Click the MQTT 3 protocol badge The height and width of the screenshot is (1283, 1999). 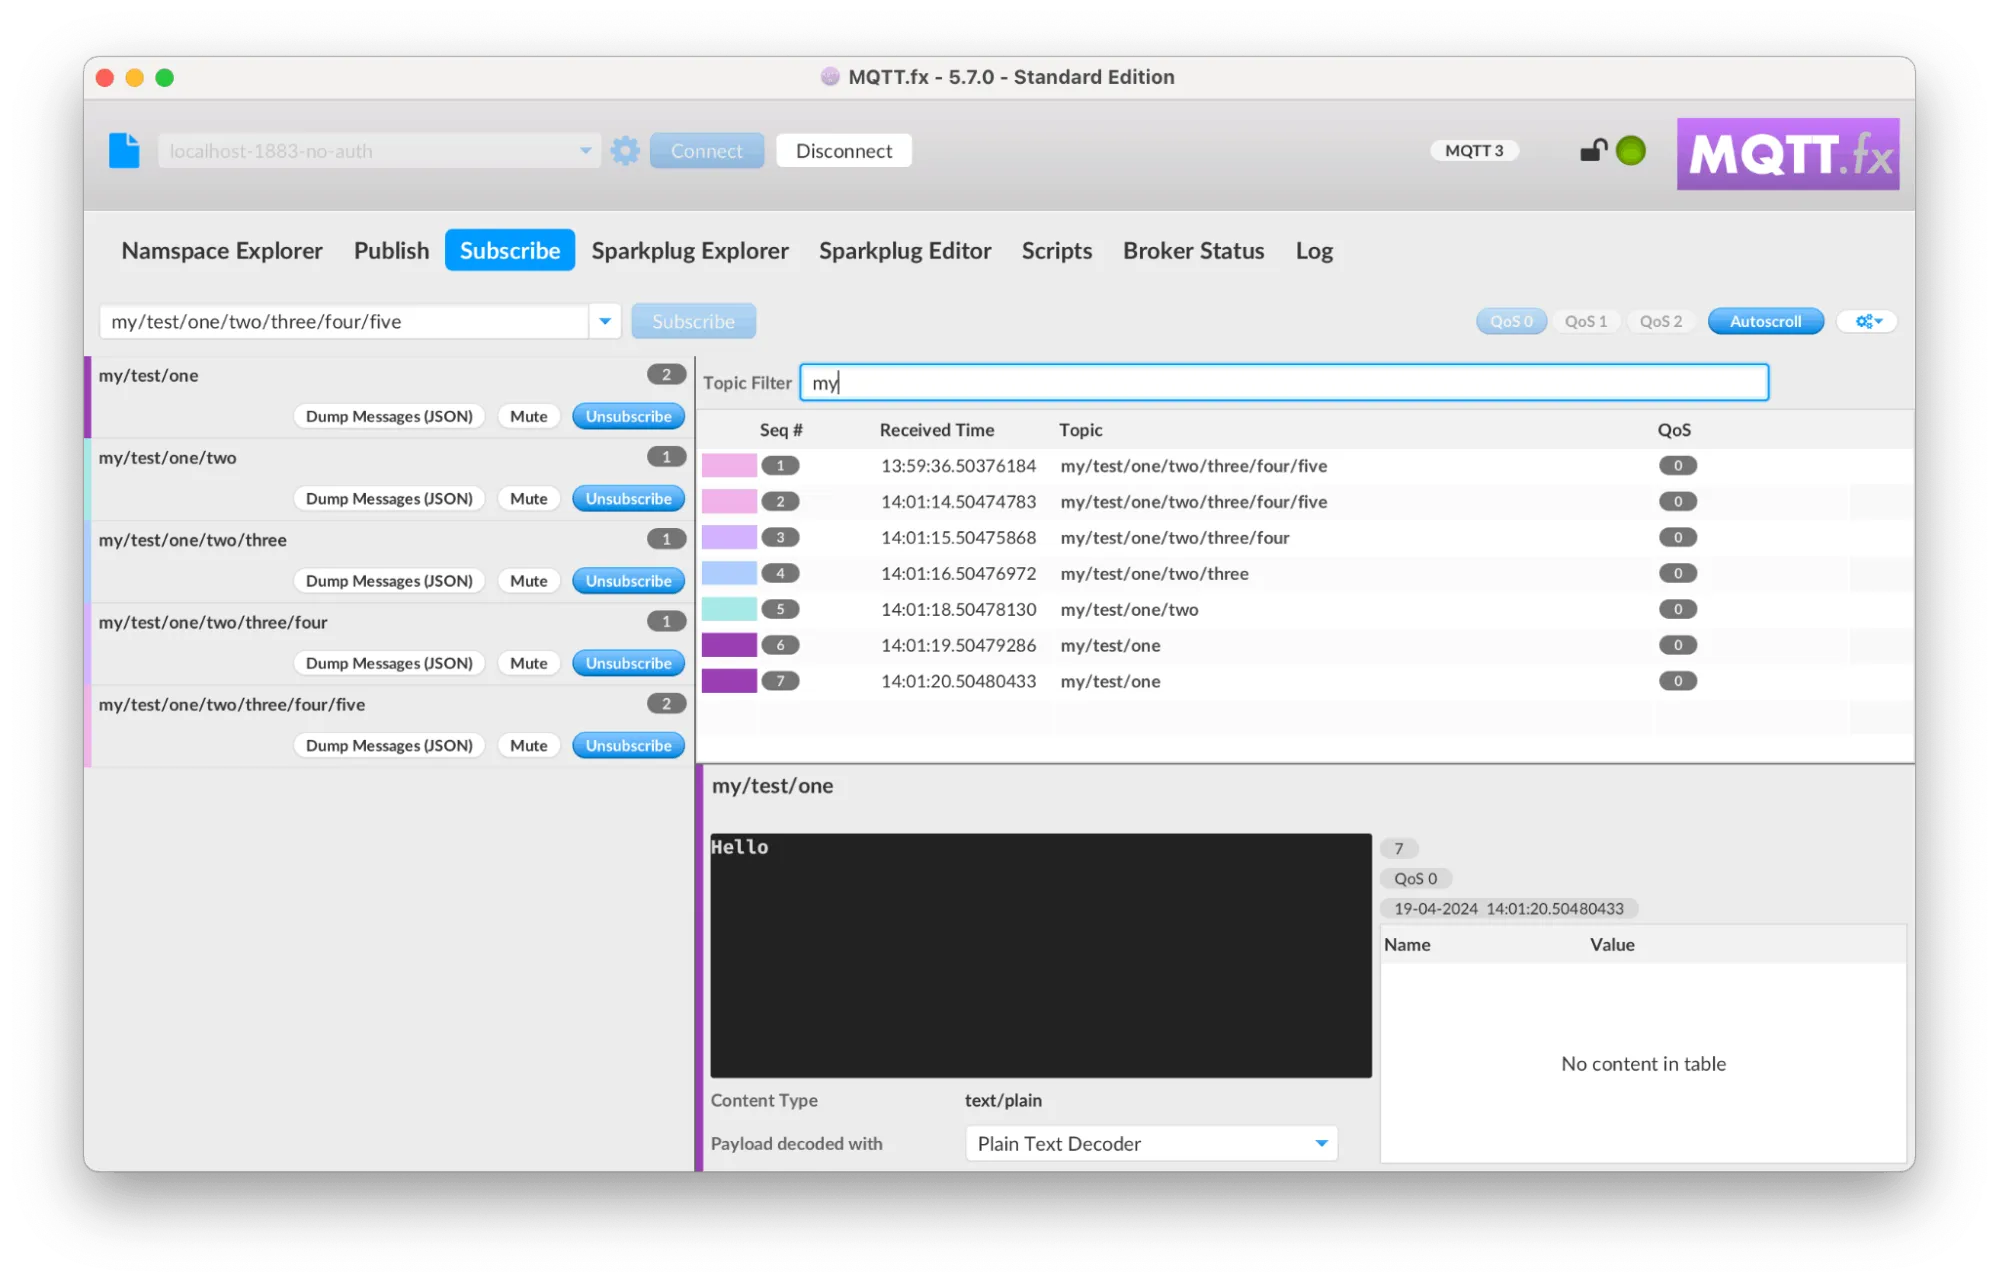click(x=1474, y=150)
